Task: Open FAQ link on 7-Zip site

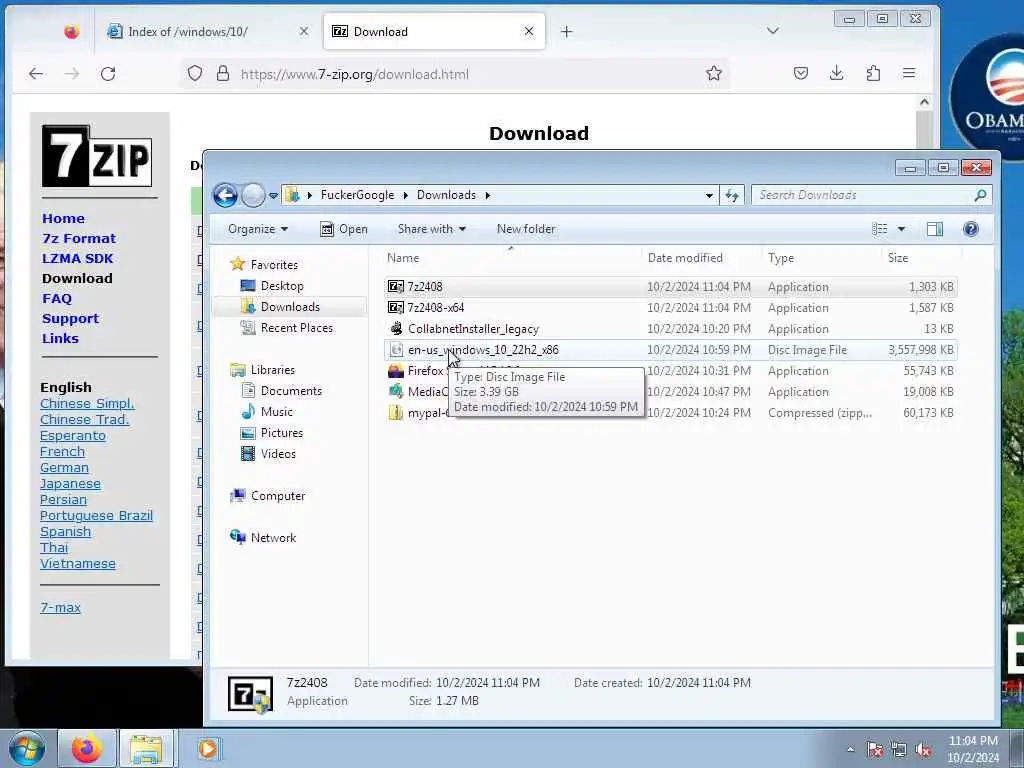Action: (57, 298)
